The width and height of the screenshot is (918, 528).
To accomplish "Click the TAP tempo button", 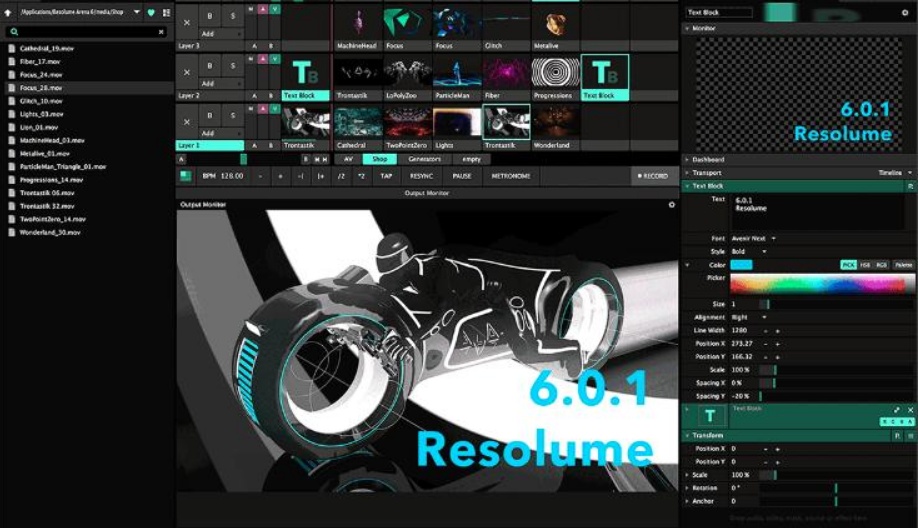I will pyautogui.click(x=386, y=176).
